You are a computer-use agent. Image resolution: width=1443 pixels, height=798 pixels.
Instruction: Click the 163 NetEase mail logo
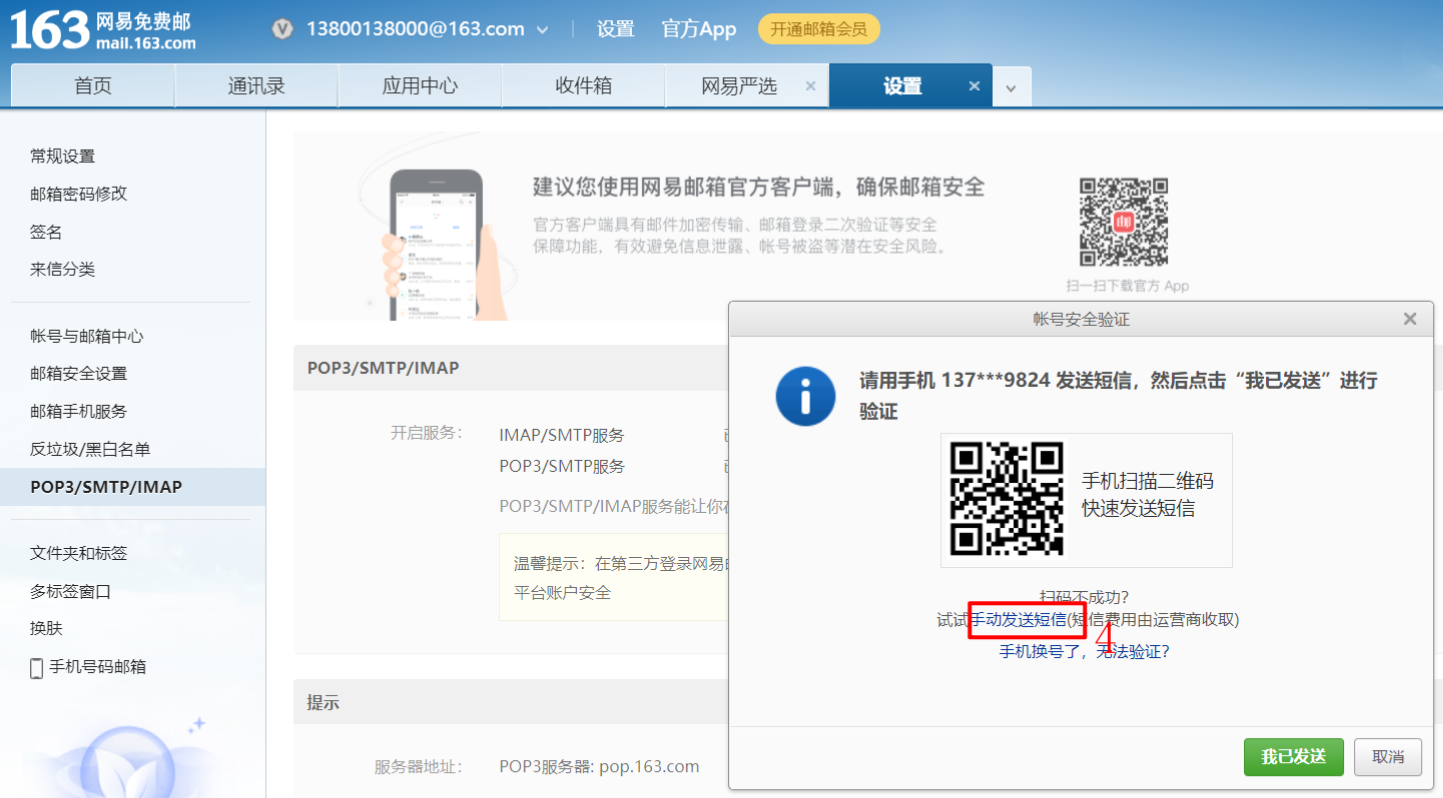click(103, 31)
